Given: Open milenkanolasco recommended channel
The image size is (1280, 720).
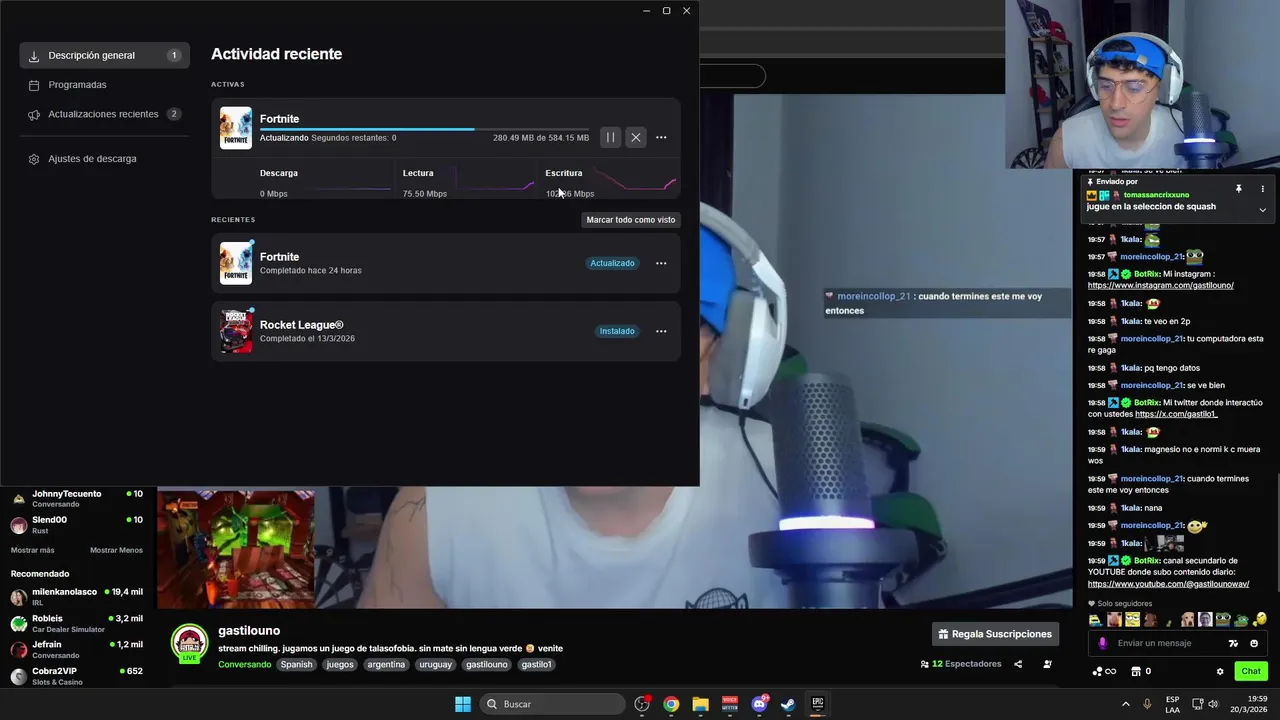Looking at the screenshot, I should click(x=78, y=597).
